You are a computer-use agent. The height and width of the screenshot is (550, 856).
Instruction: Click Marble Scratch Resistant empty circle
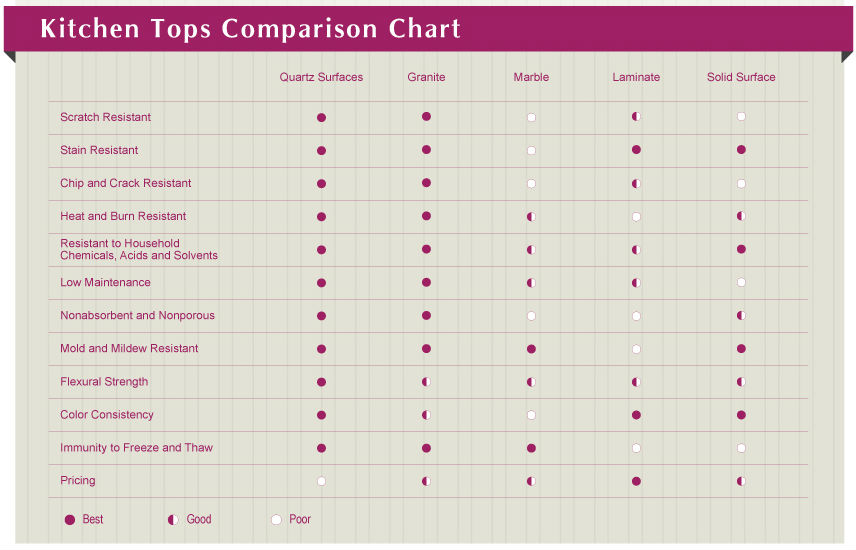(x=531, y=117)
